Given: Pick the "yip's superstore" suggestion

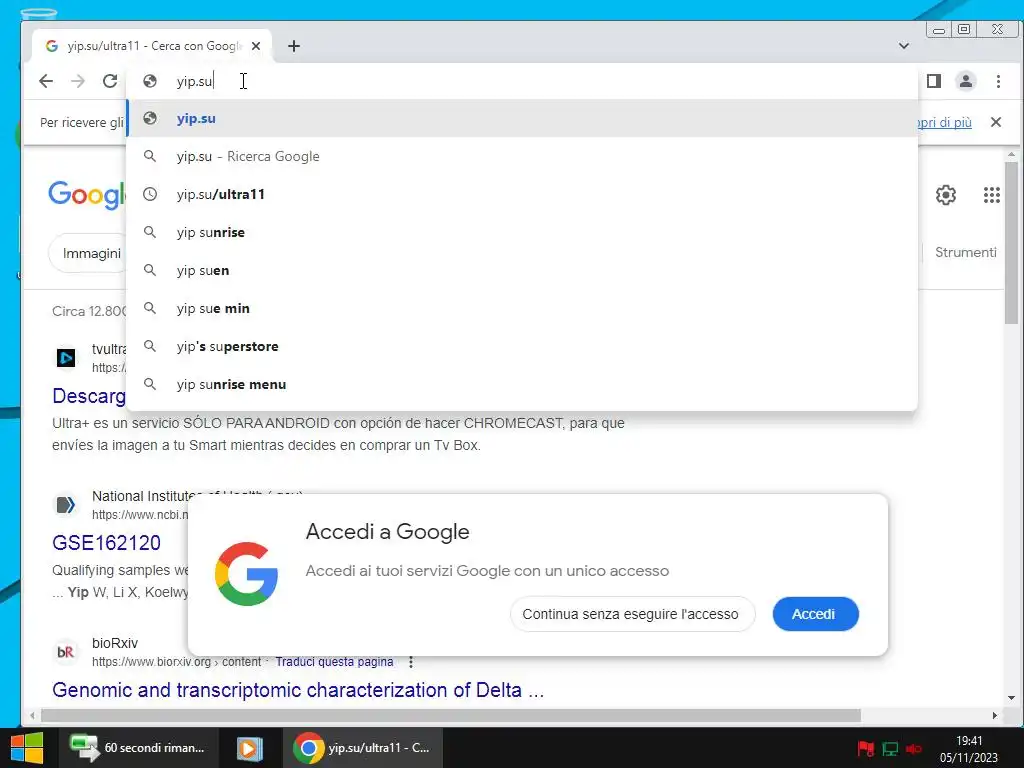Looking at the screenshot, I should coord(522,346).
